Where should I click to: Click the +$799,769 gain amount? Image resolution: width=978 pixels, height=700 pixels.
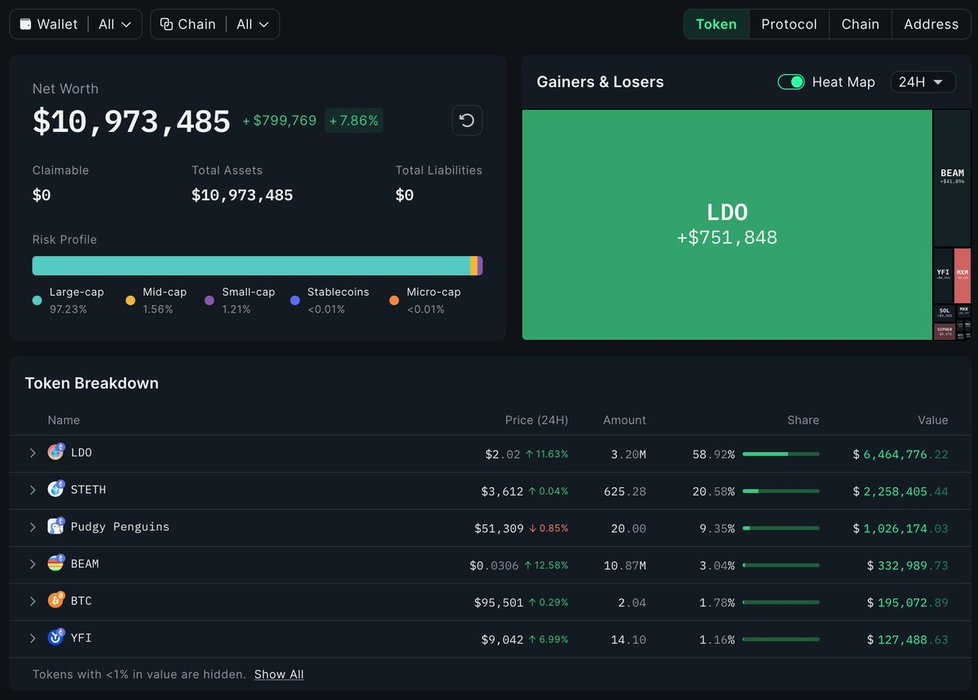click(279, 120)
